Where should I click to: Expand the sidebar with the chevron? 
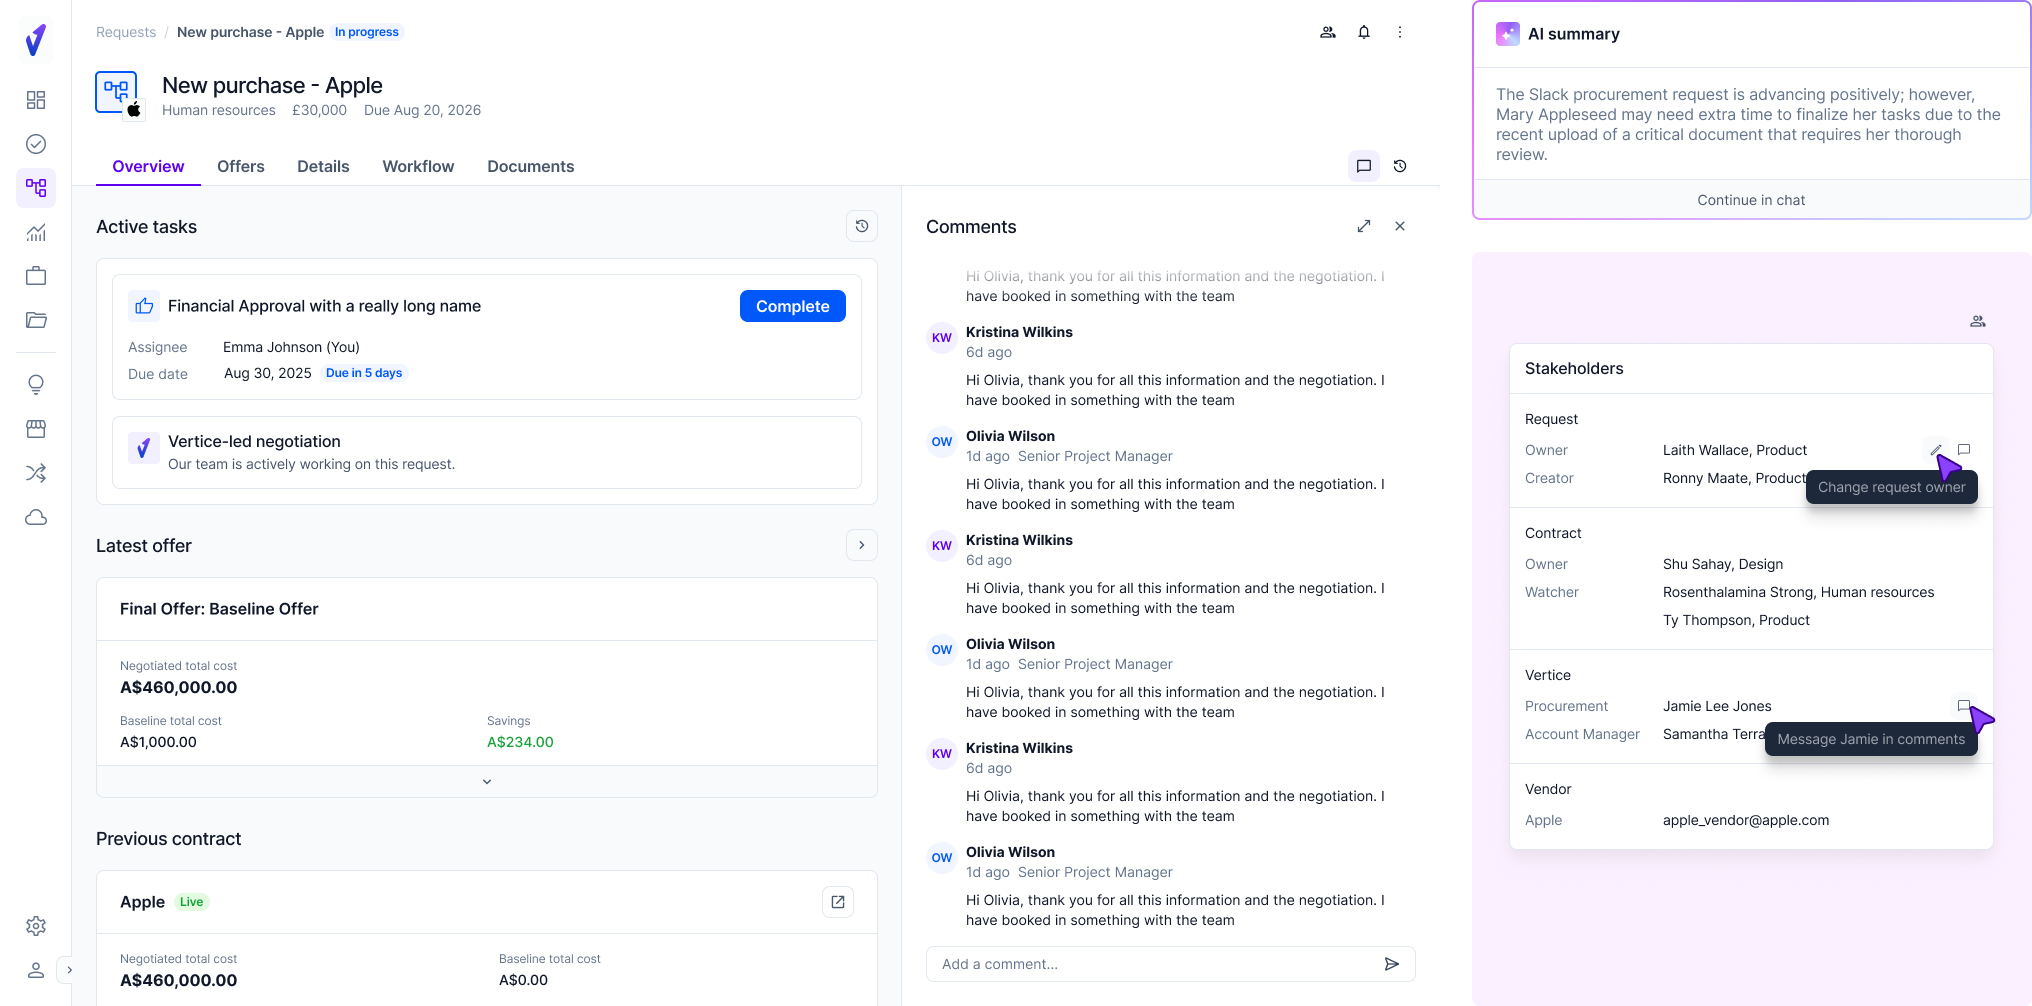69,970
